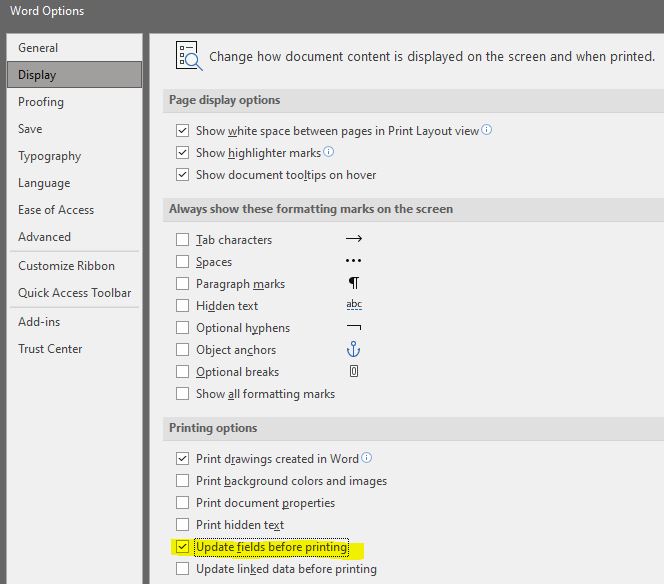The width and height of the screenshot is (664, 584).
Task: Open the Trust Center page
Action: pos(50,349)
